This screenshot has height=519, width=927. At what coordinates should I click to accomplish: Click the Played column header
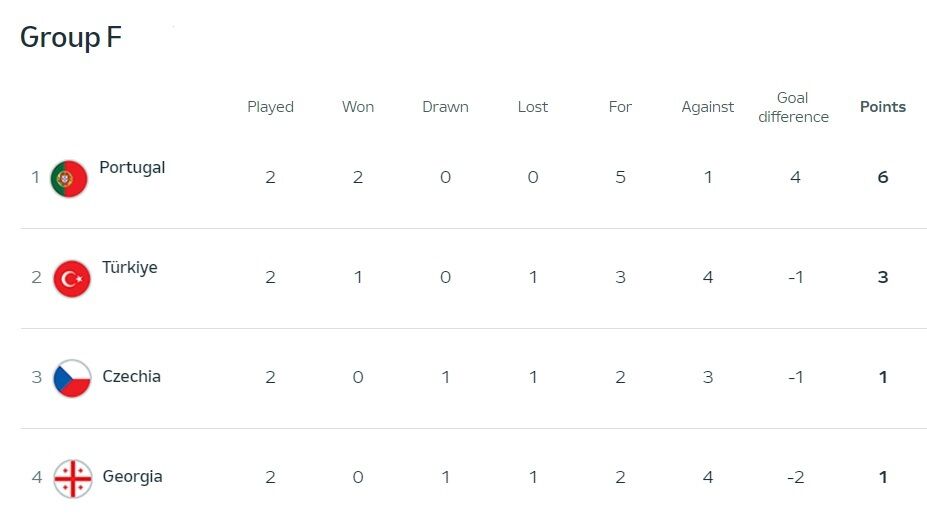point(270,107)
